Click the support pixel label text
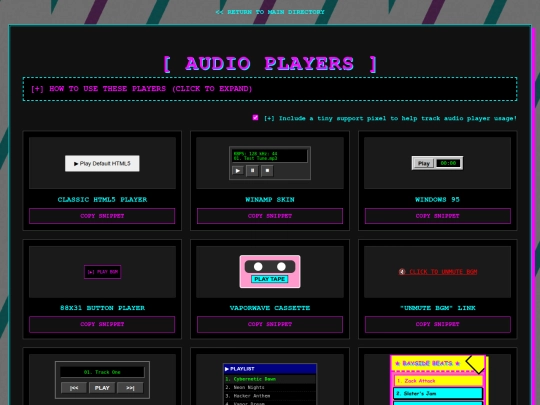This screenshot has height=405, width=540. pos(391,118)
